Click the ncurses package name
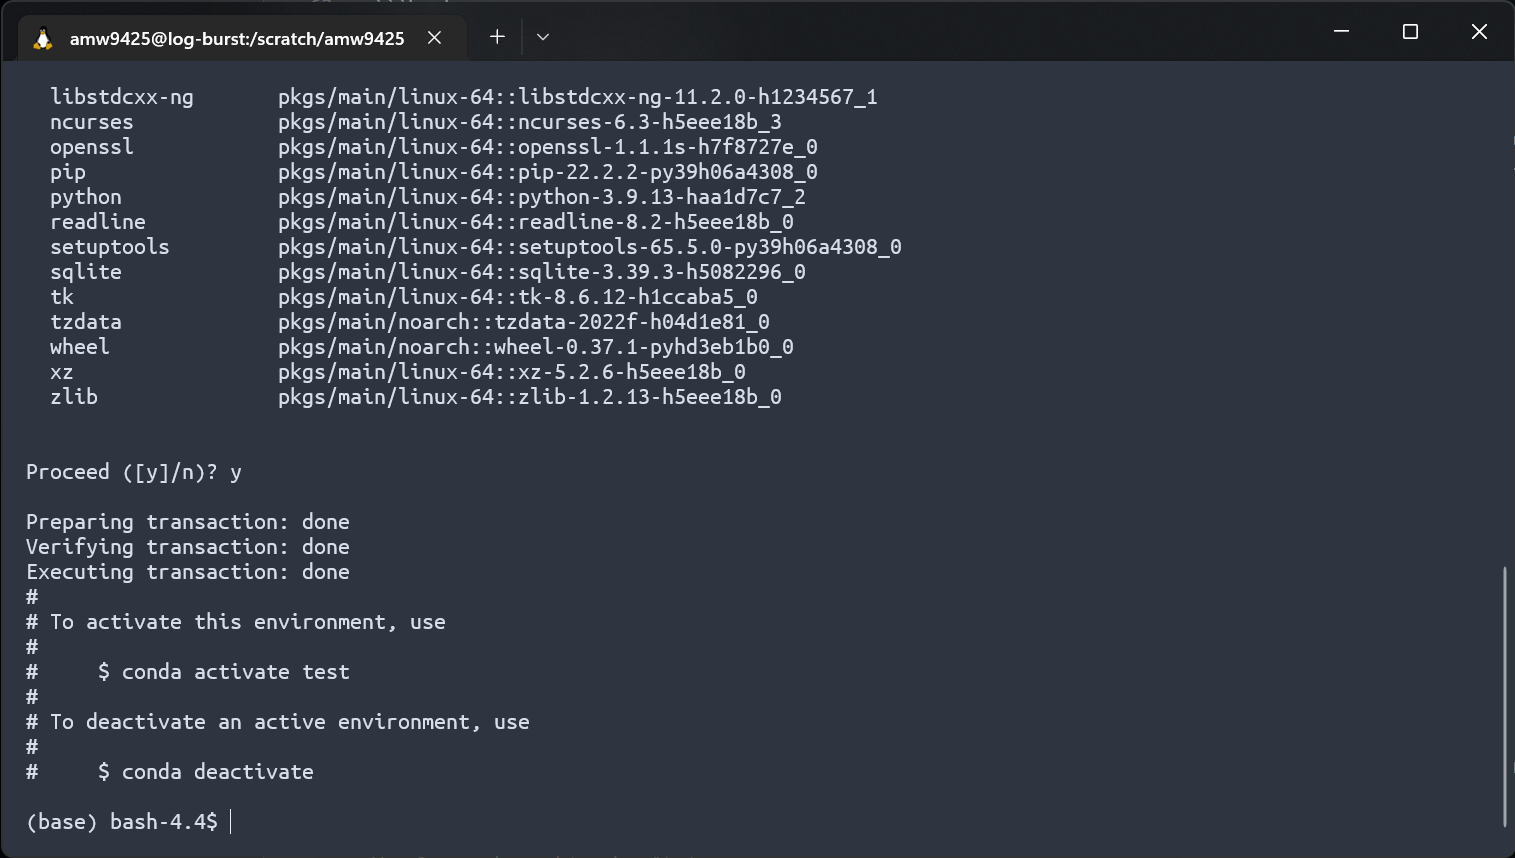 [92, 122]
